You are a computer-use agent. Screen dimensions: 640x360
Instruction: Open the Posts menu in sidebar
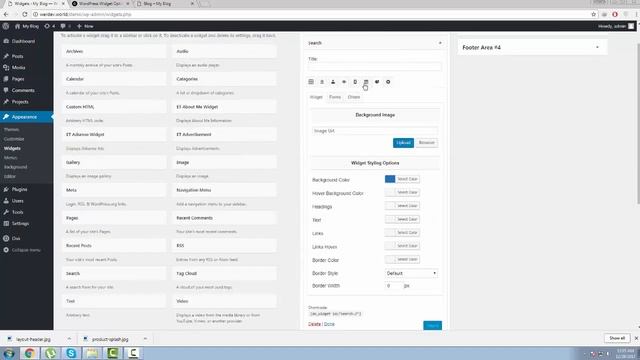pyautogui.click(x=17, y=56)
